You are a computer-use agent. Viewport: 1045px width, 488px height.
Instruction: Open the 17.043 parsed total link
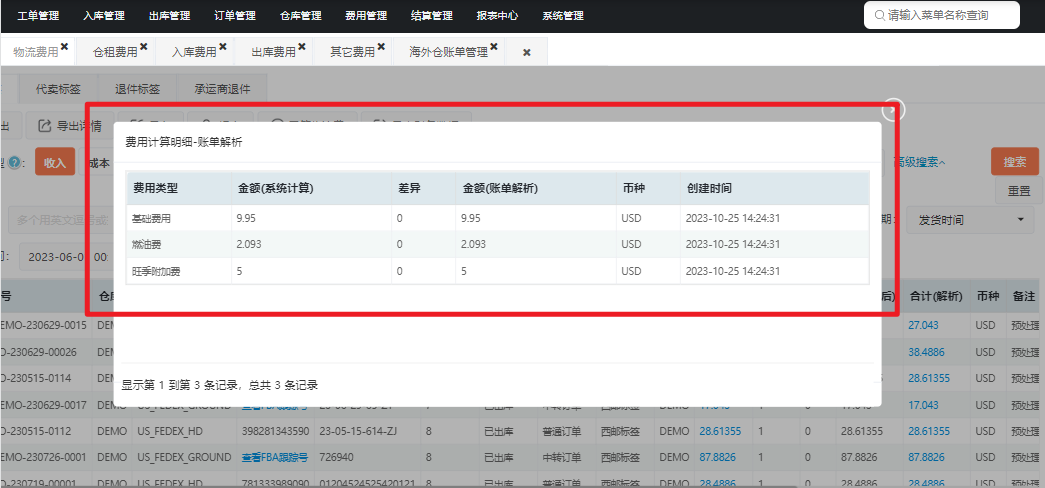(x=923, y=405)
